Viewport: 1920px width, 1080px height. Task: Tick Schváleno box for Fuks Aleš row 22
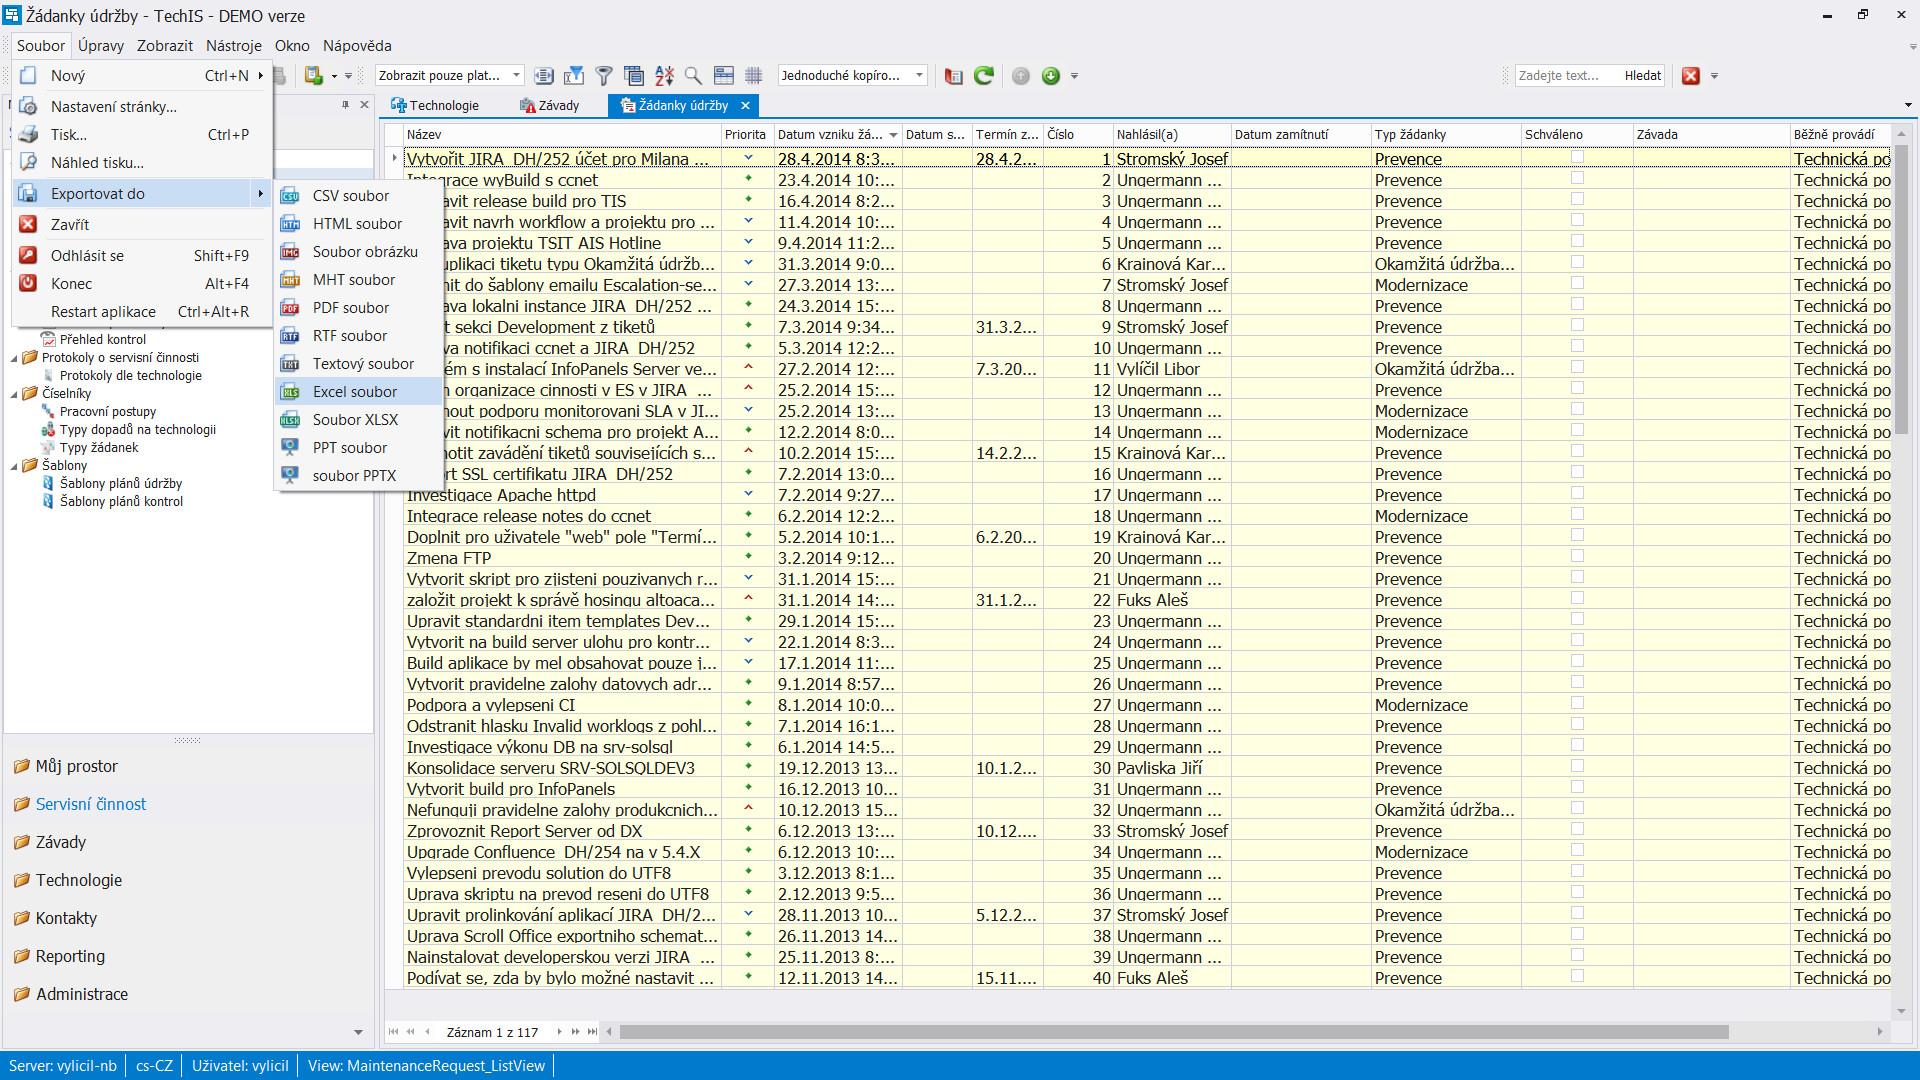tap(1577, 598)
